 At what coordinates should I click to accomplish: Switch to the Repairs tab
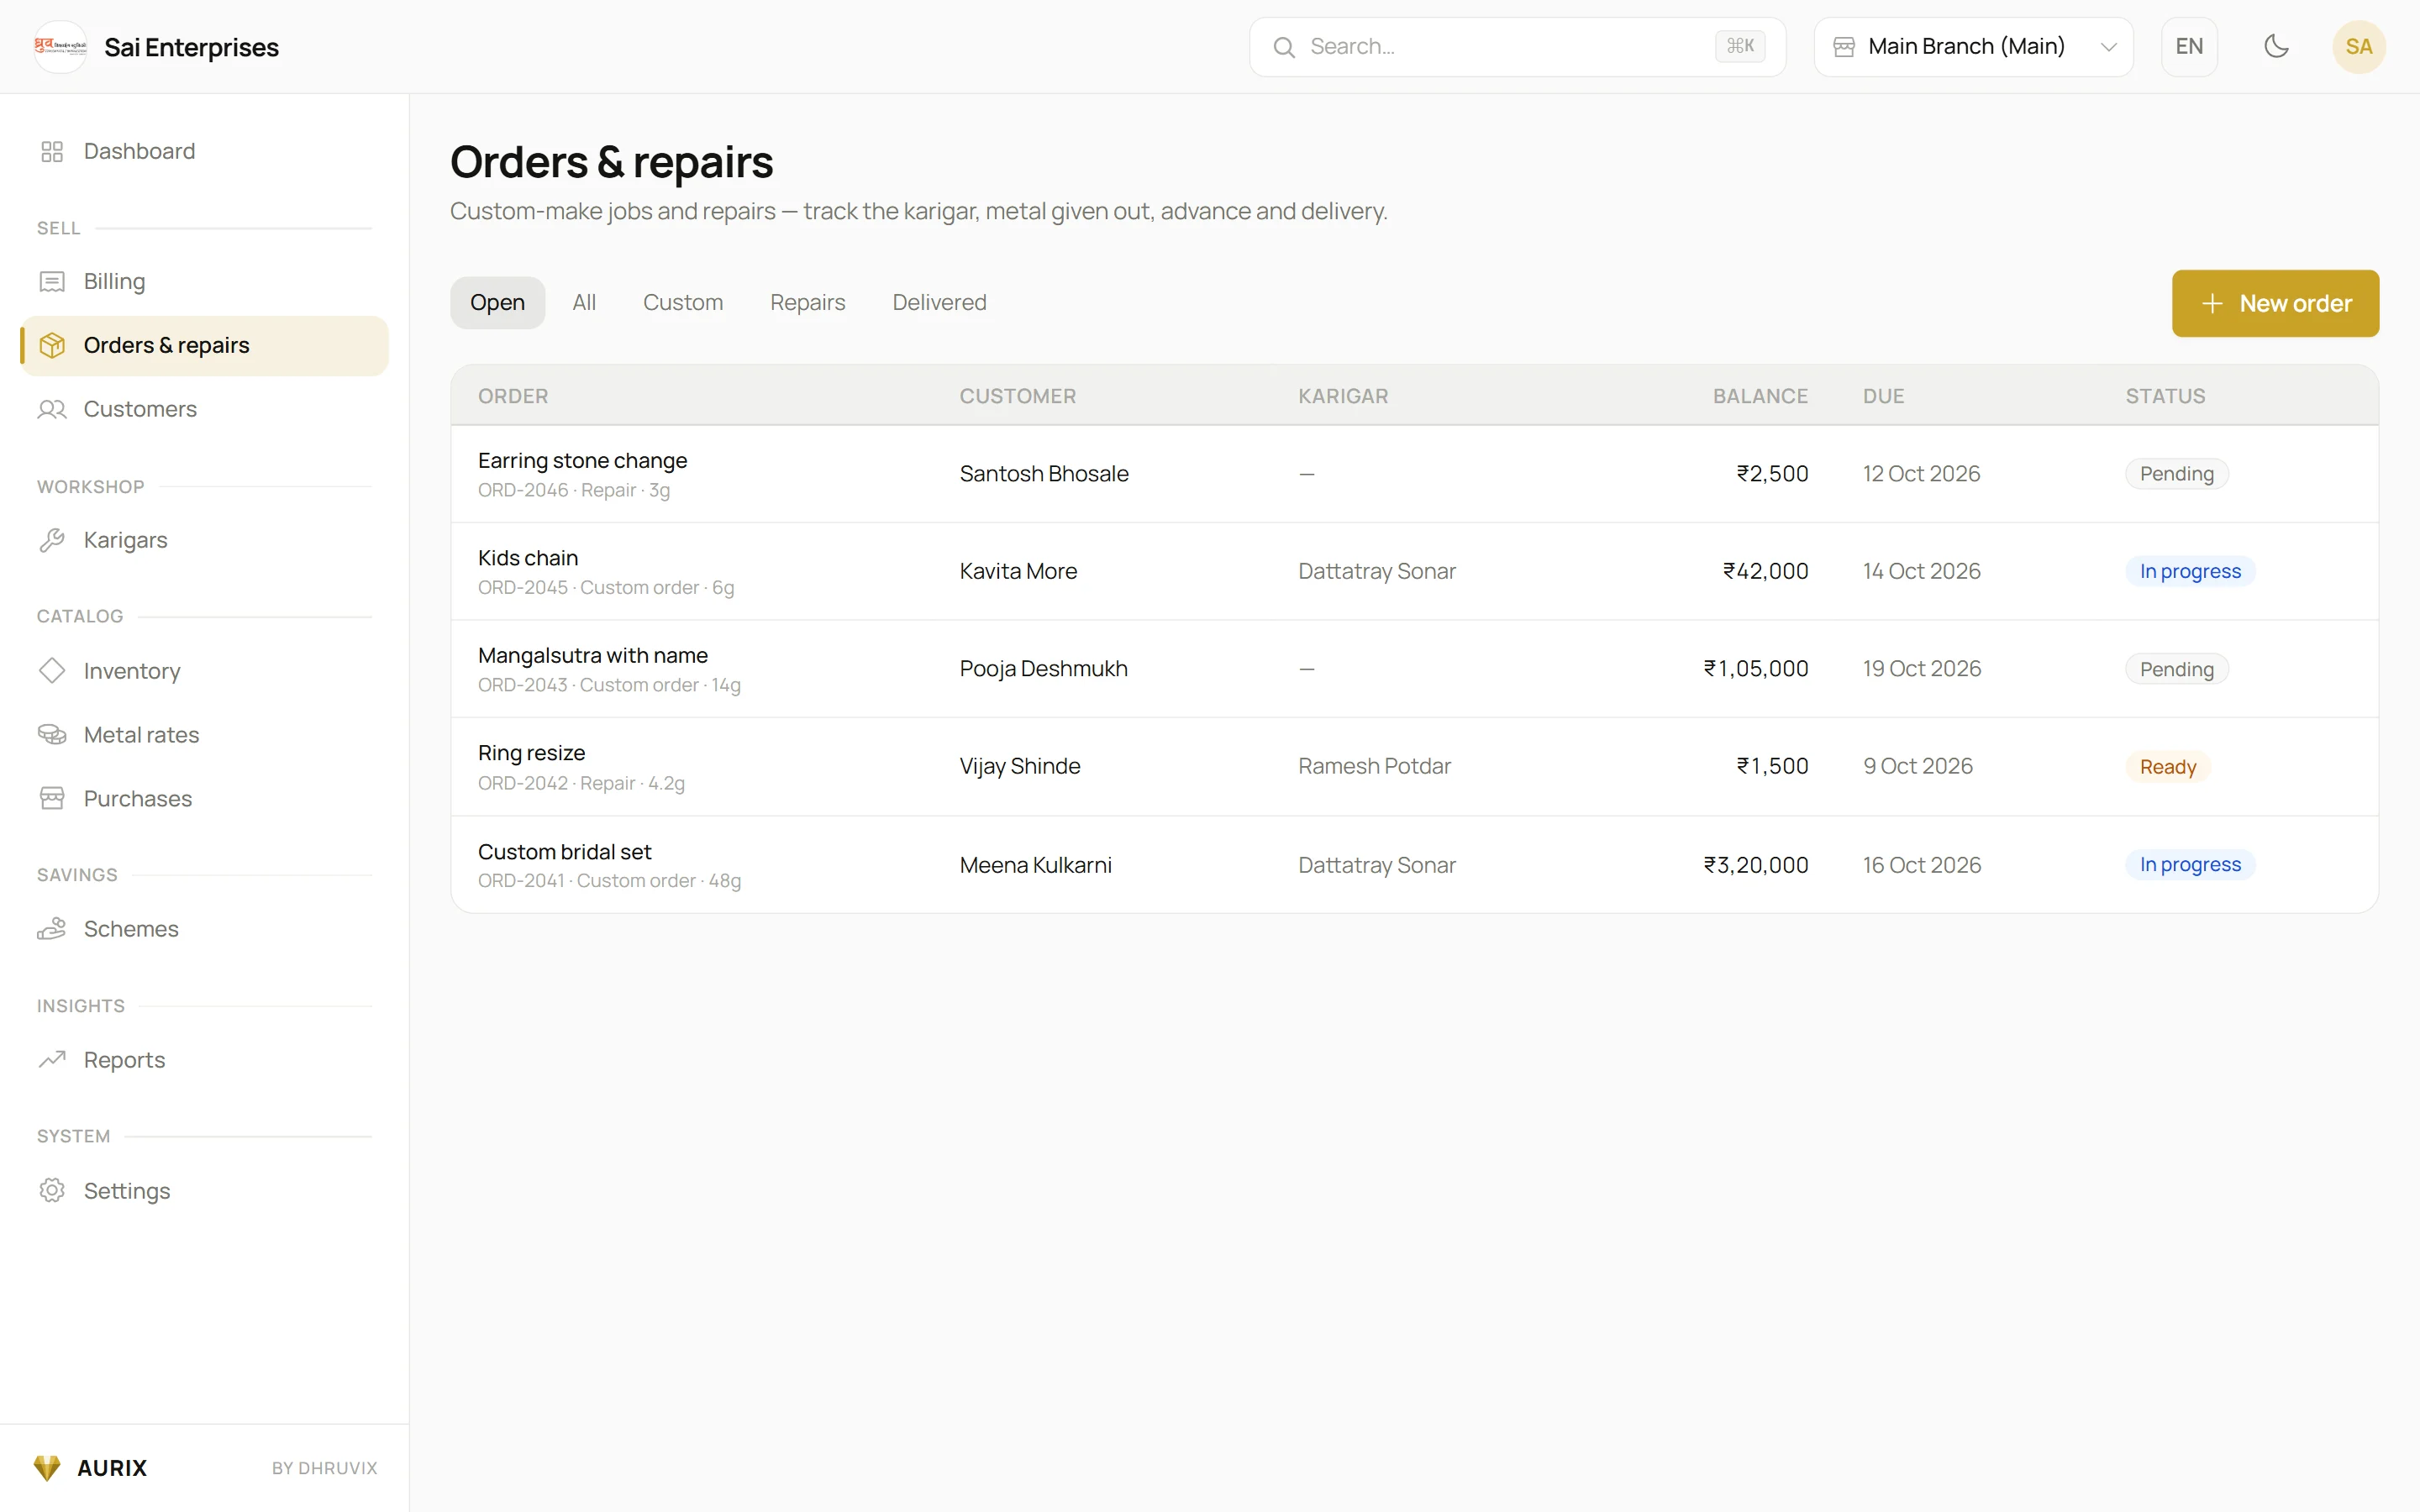[x=807, y=303]
